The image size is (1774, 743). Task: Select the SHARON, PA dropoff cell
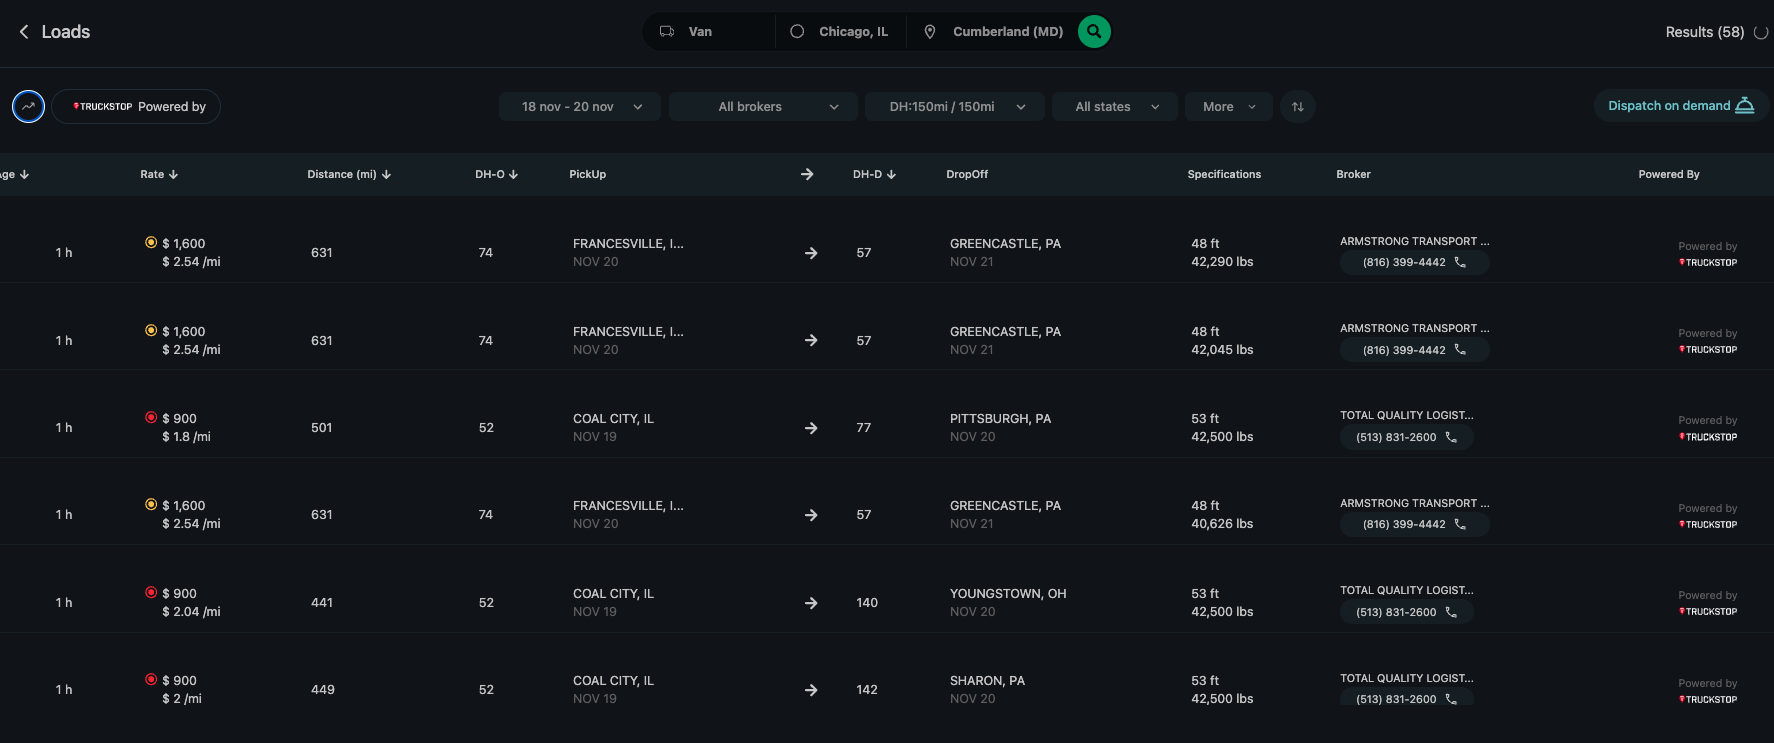(987, 690)
